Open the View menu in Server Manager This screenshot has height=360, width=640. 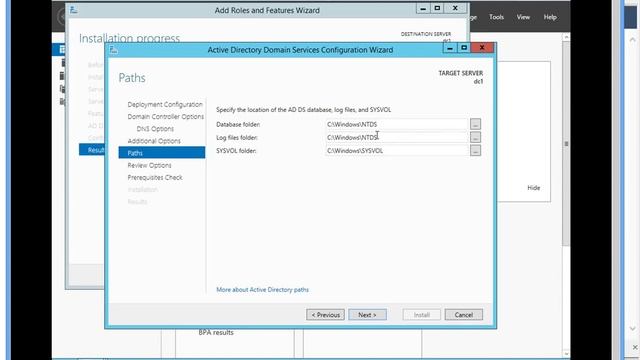[x=523, y=17]
